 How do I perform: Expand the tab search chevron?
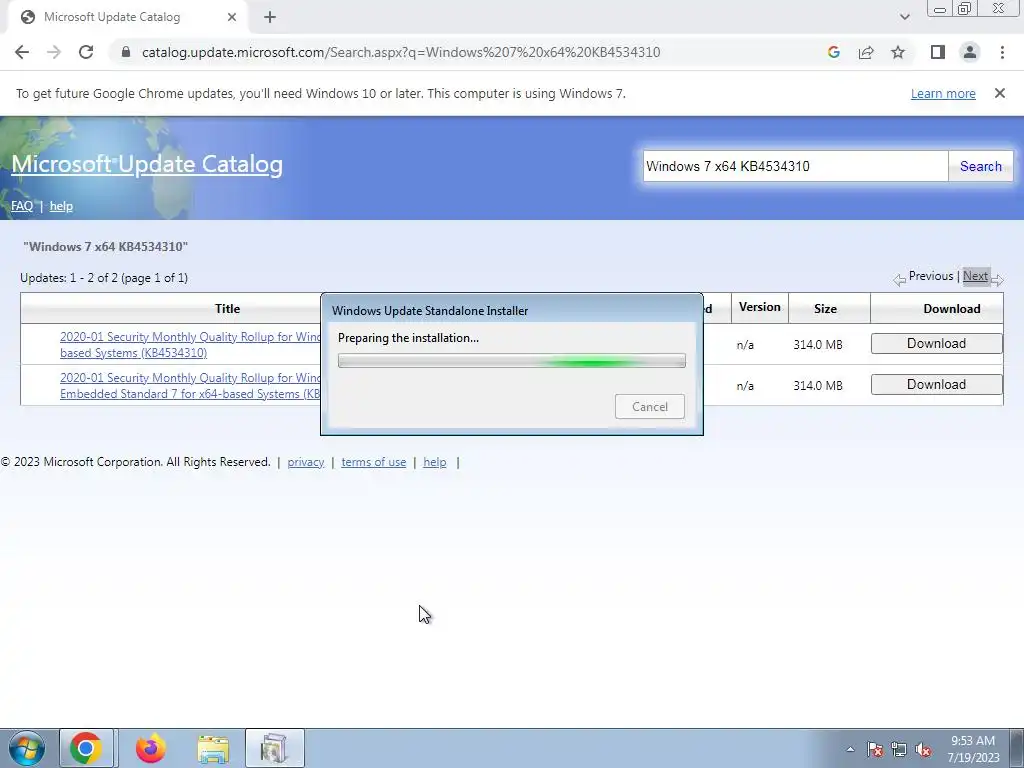pyautogui.click(x=904, y=17)
